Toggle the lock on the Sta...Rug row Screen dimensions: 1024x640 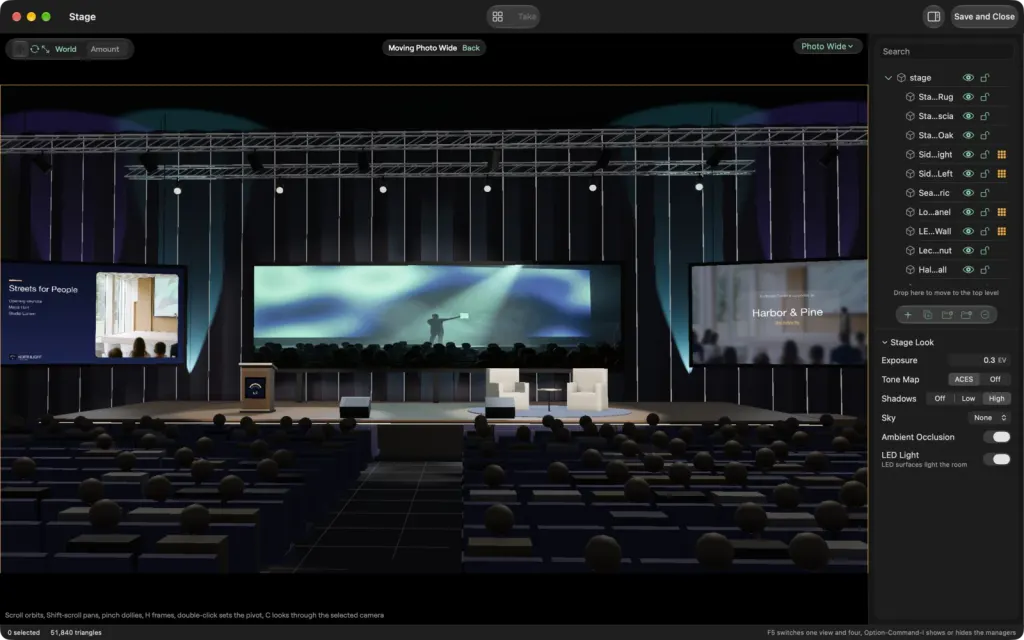[x=985, y=97]
